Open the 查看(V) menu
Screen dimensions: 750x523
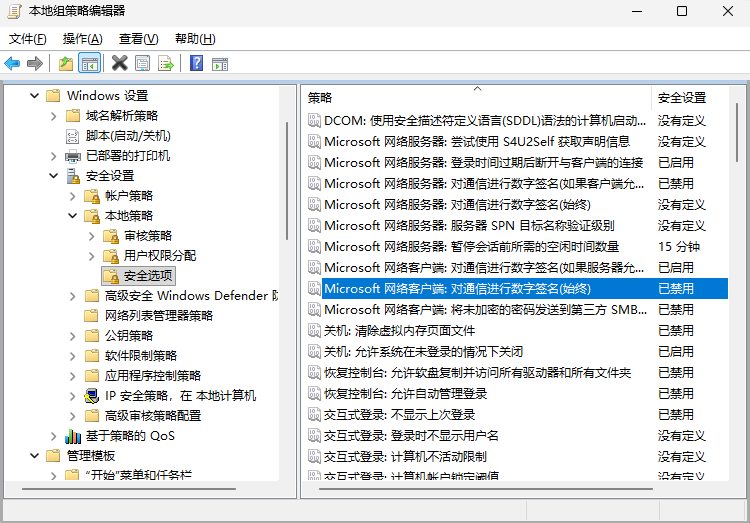(x=138, y=39)
